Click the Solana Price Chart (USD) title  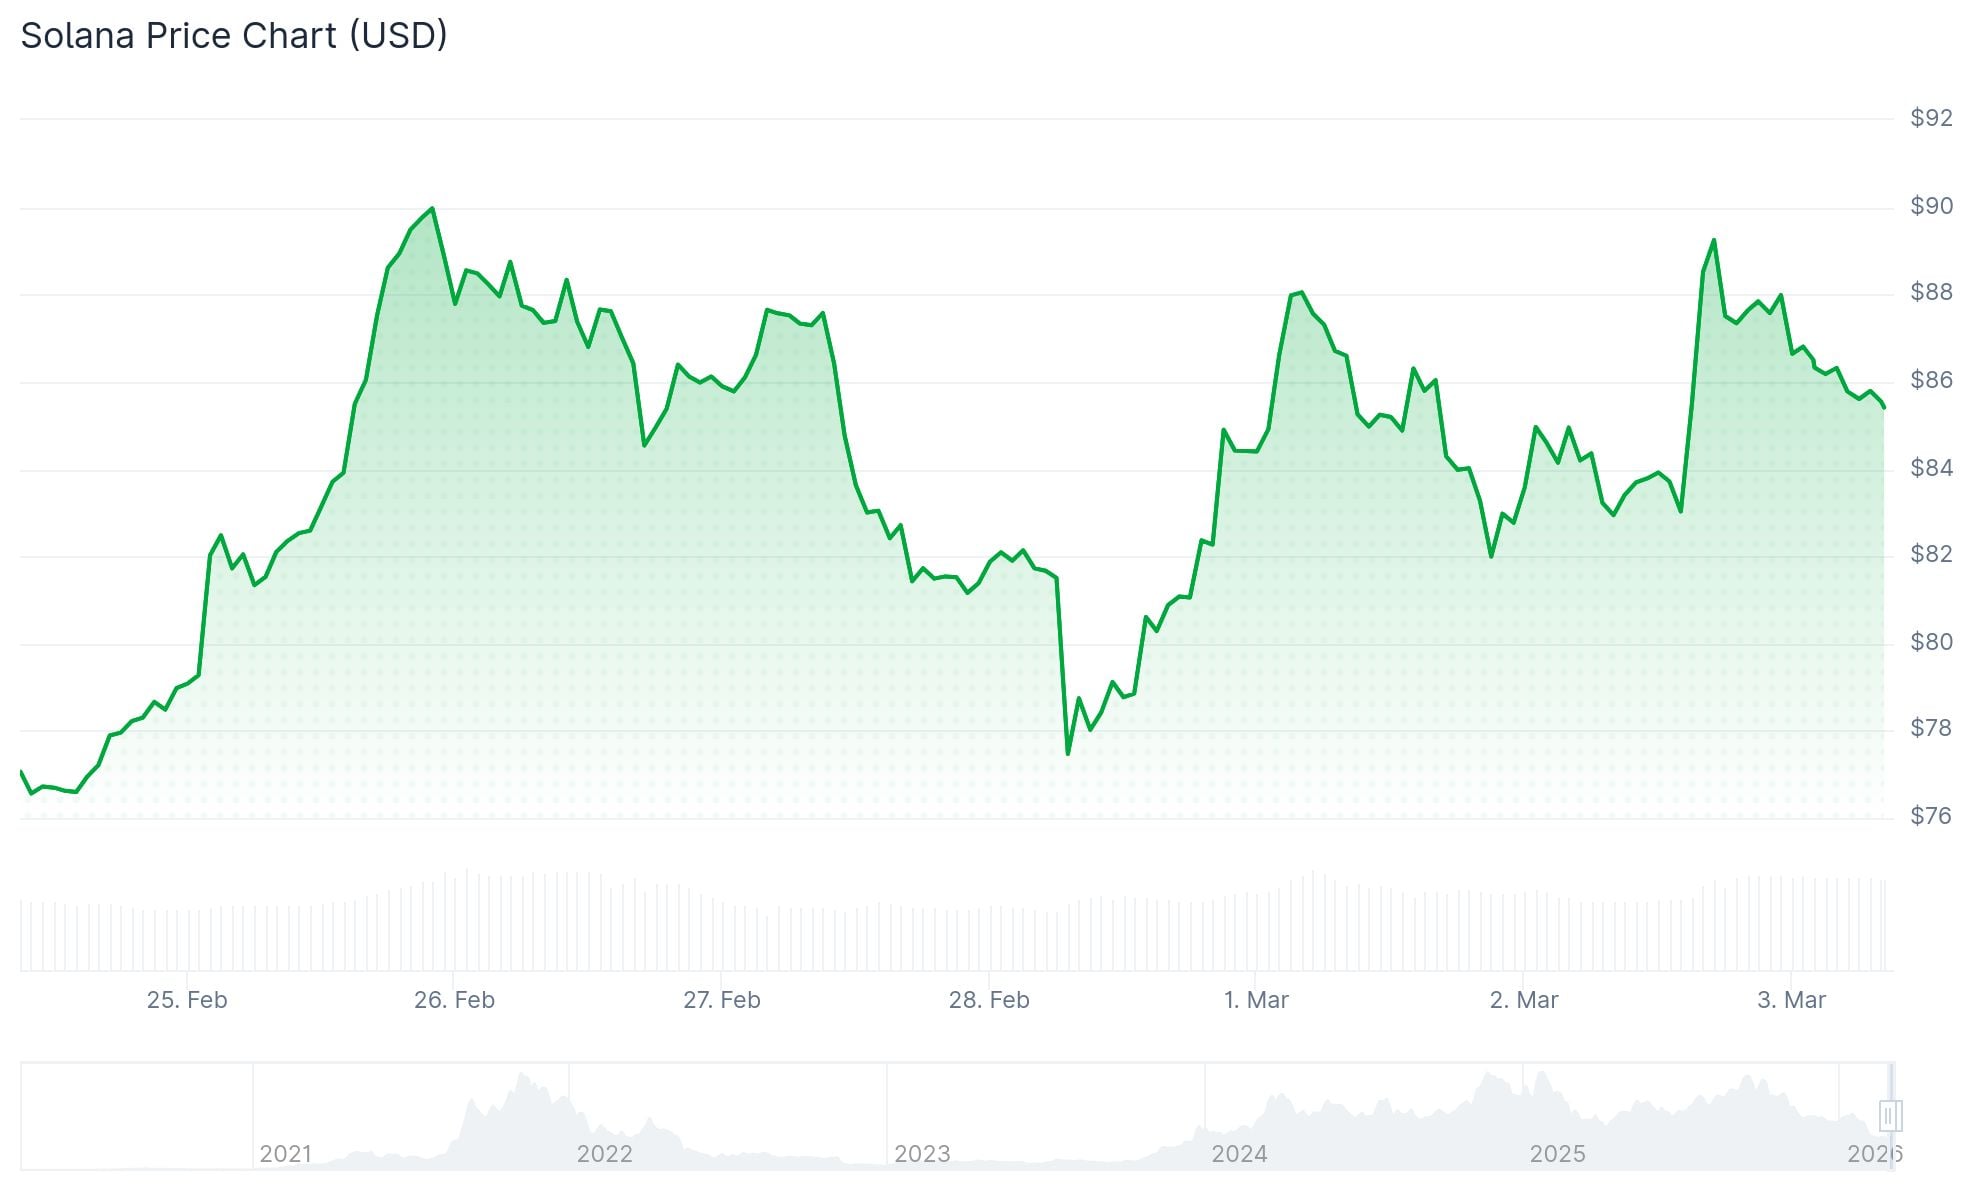point(234,36)
